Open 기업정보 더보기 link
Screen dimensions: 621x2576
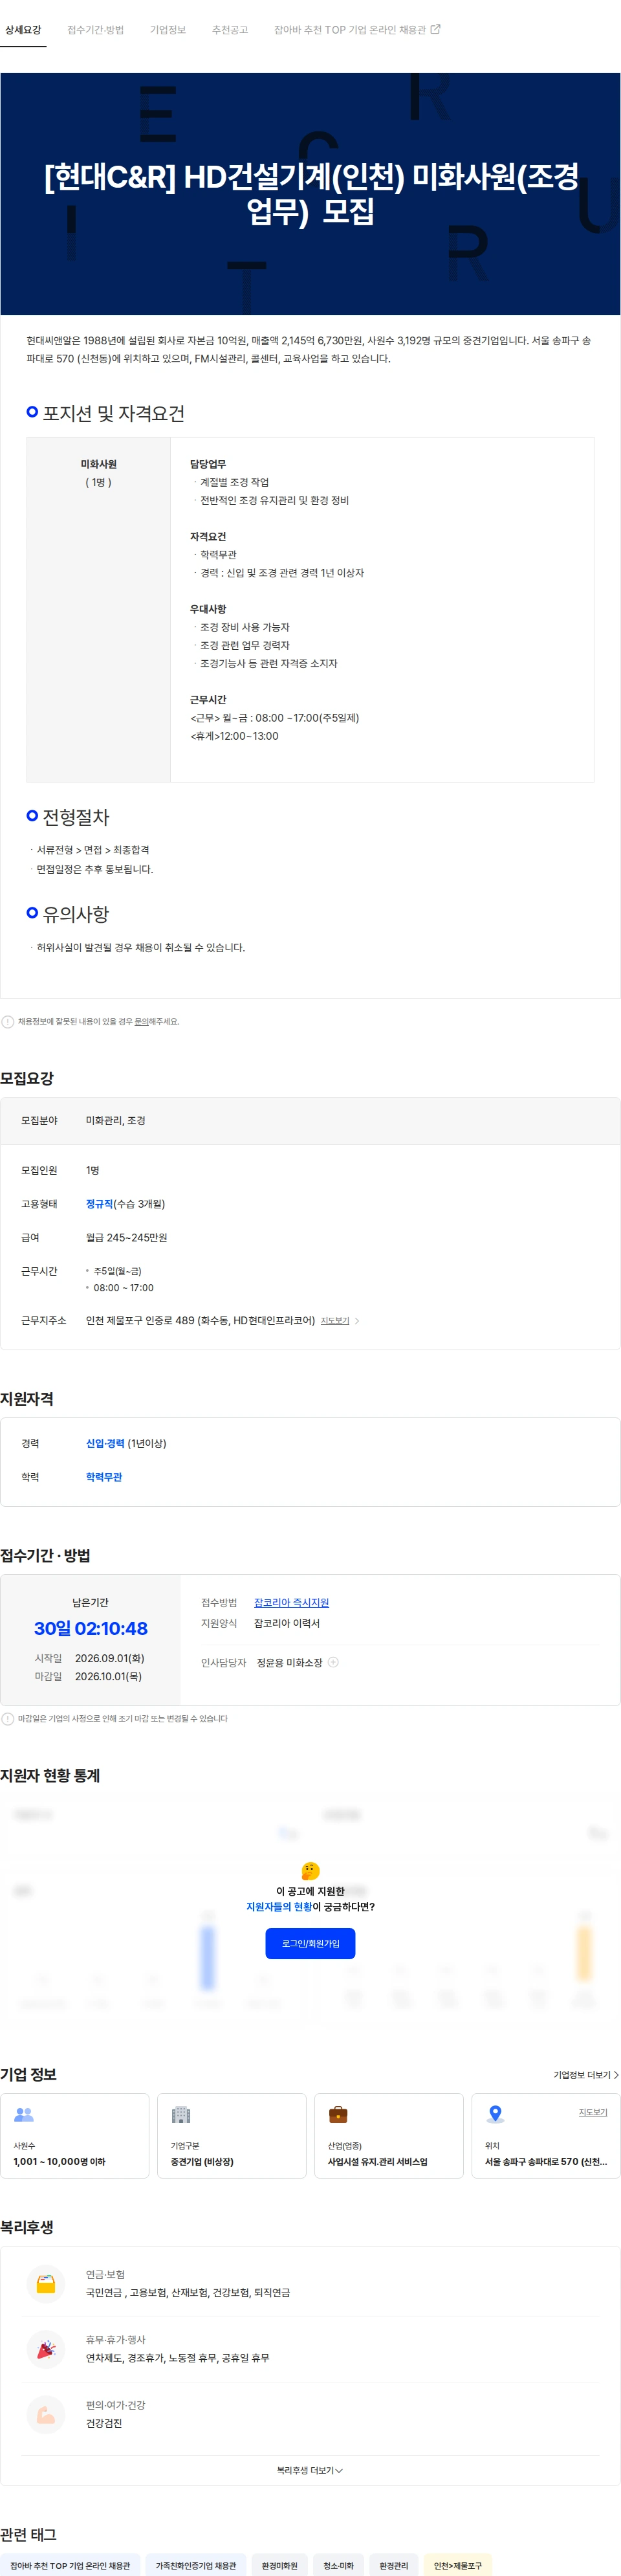coord(586,2074)
